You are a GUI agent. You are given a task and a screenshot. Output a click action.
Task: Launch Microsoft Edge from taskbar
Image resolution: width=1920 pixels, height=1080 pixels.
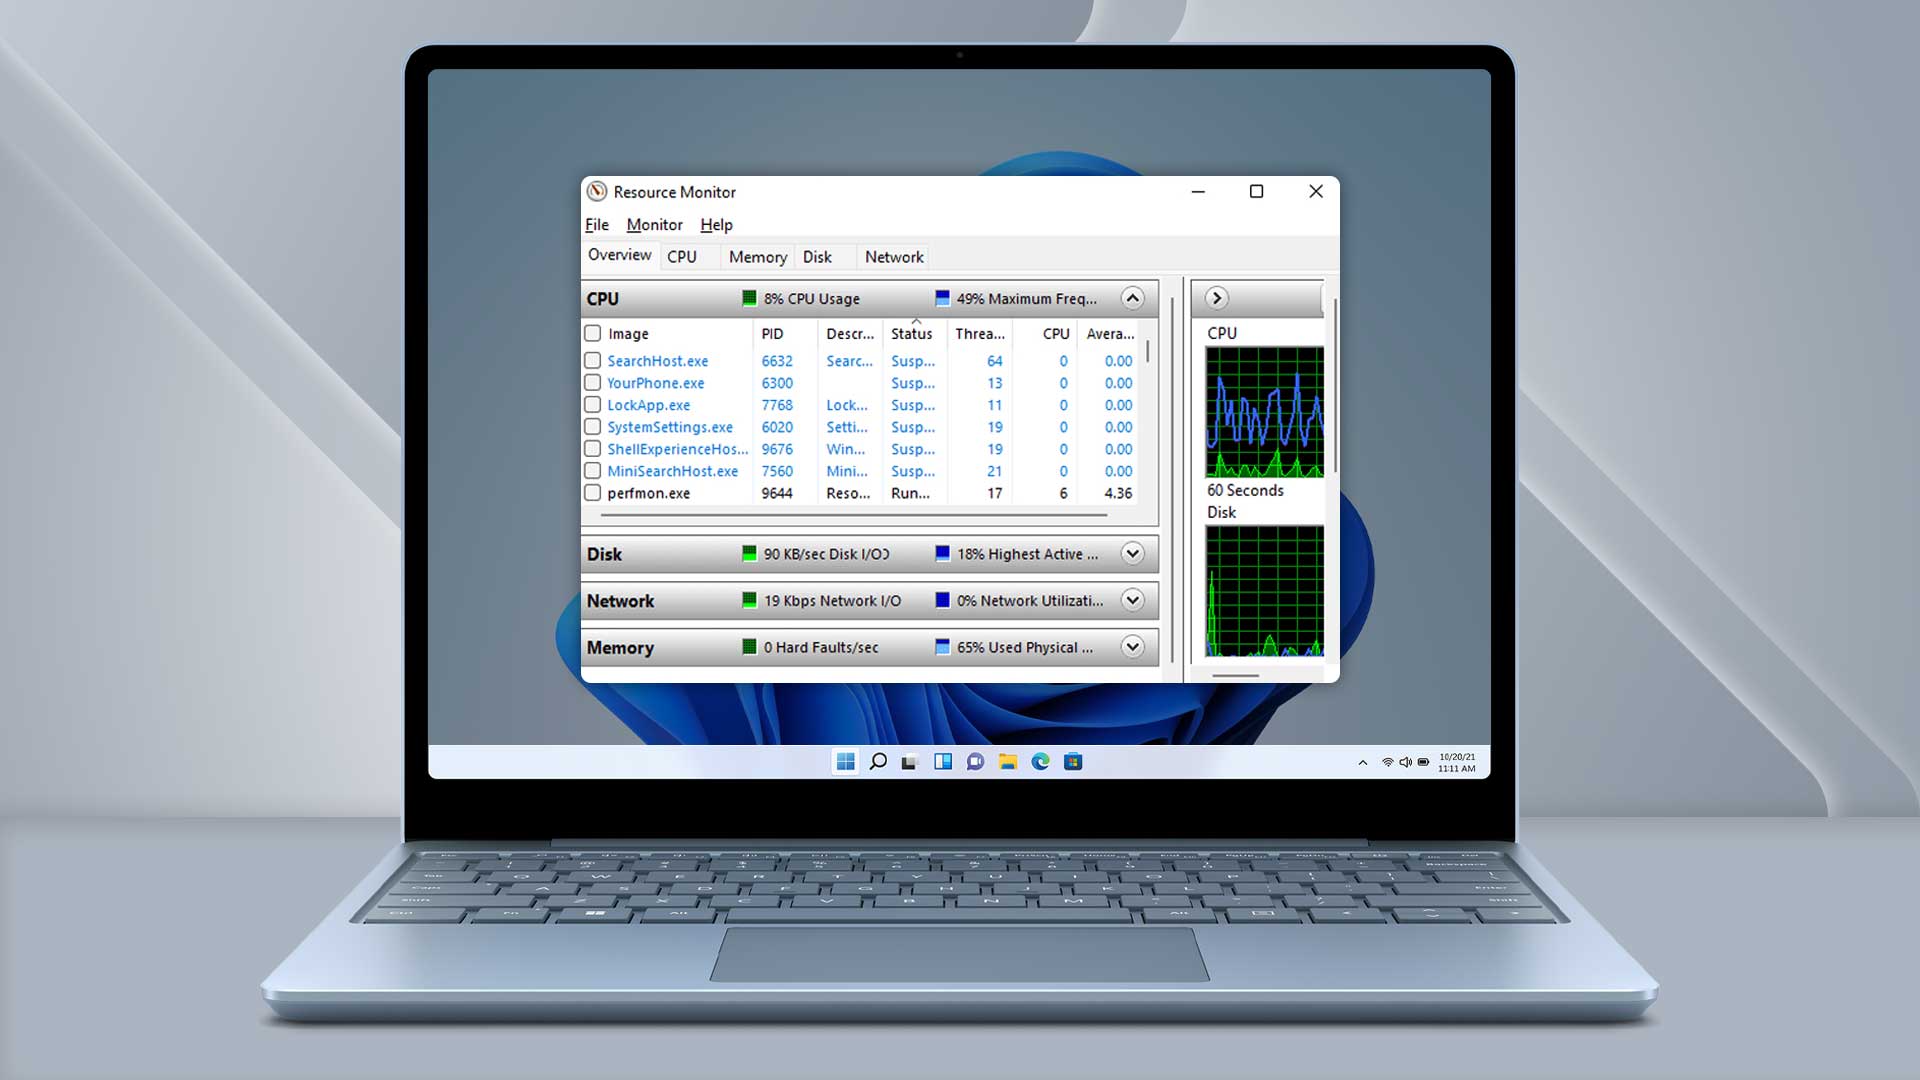(x=1040, y=762)
